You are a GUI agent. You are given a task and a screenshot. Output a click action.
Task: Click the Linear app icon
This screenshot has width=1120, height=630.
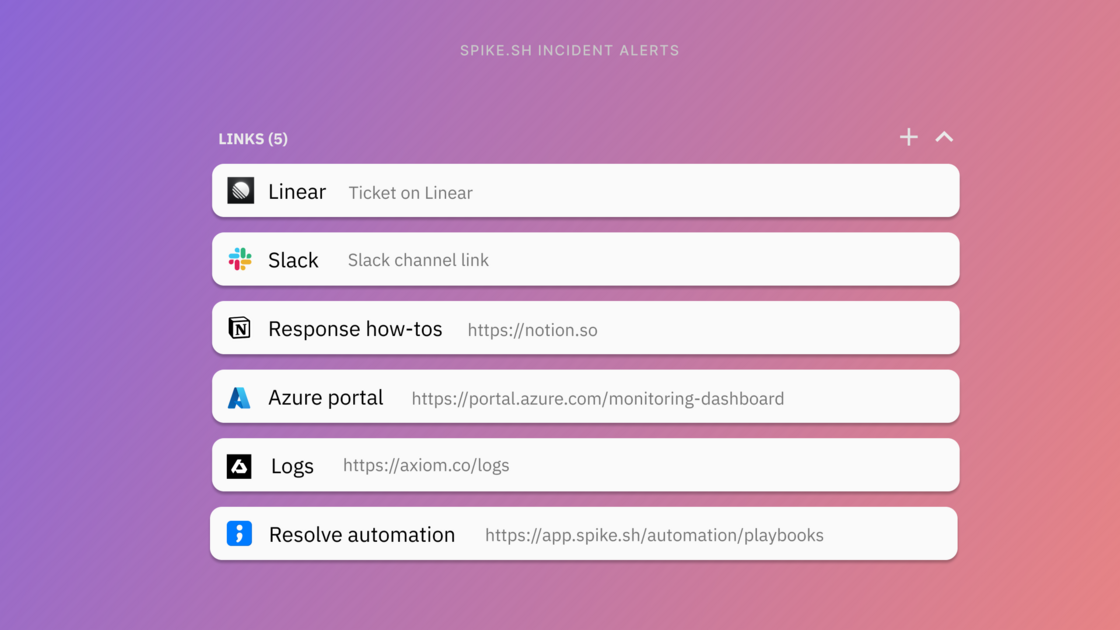240,191
